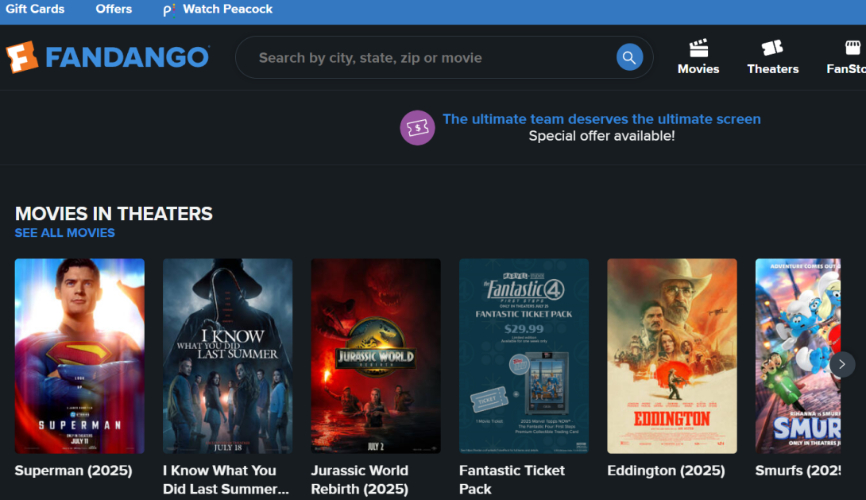The image size is (866, 500).
Task: Click the SEE ALL MOVIES link
Action: [65, 233]
